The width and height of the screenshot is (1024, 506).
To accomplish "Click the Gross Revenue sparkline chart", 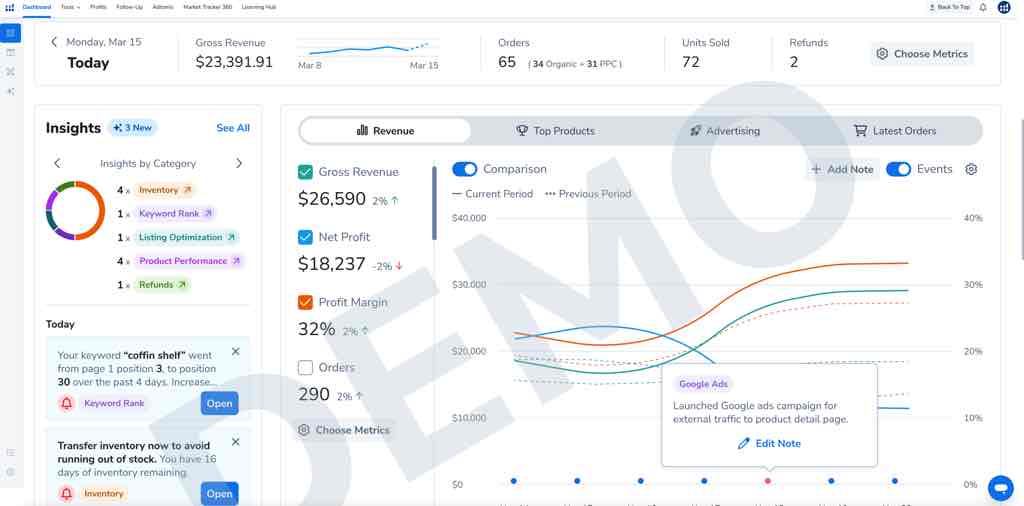I will pos(368,49).
